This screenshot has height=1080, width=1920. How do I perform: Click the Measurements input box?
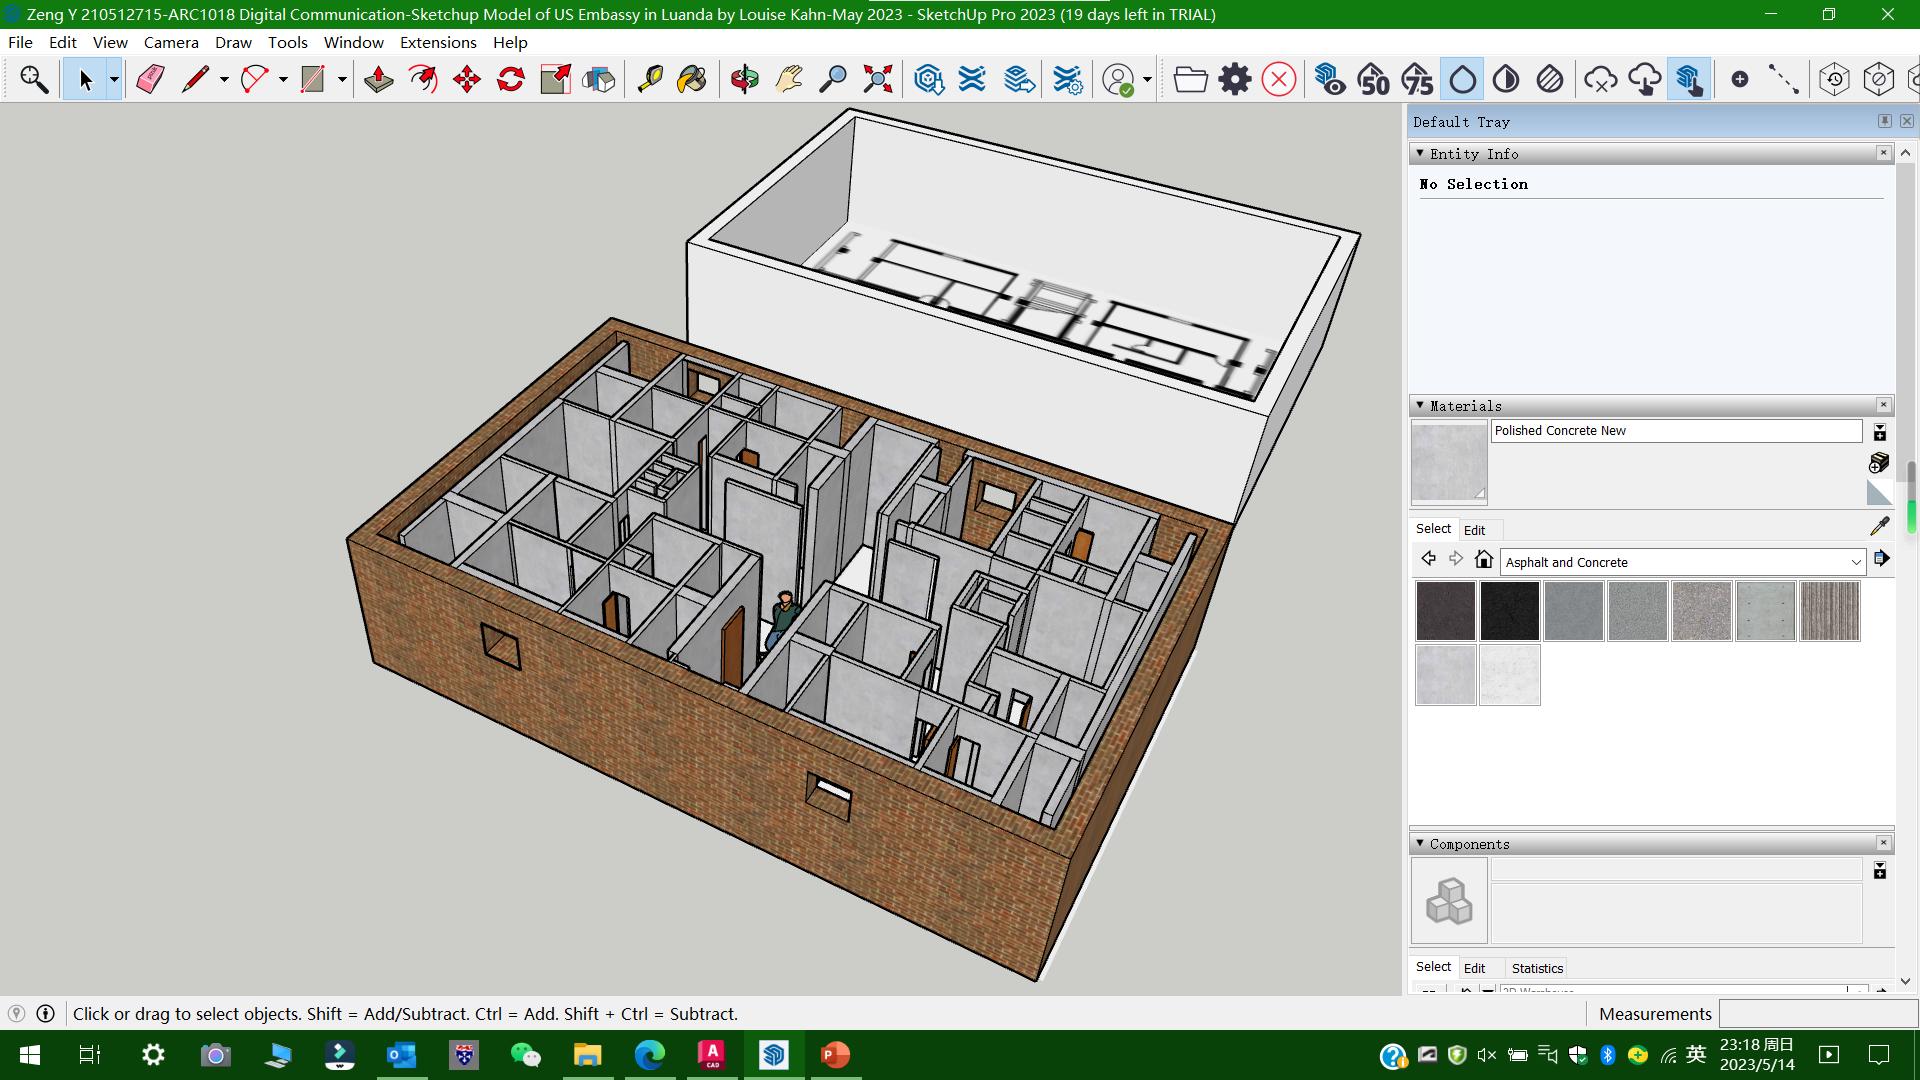pyautogui.click(x=1816, y=1014)
